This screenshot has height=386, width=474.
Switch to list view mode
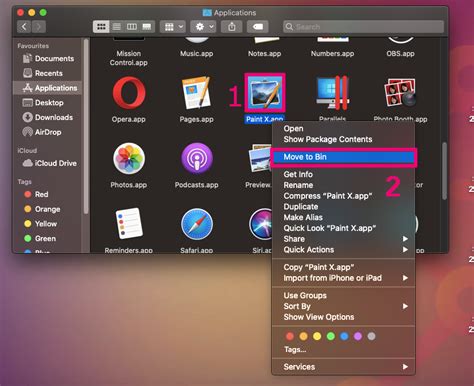[x=117, y=27]
